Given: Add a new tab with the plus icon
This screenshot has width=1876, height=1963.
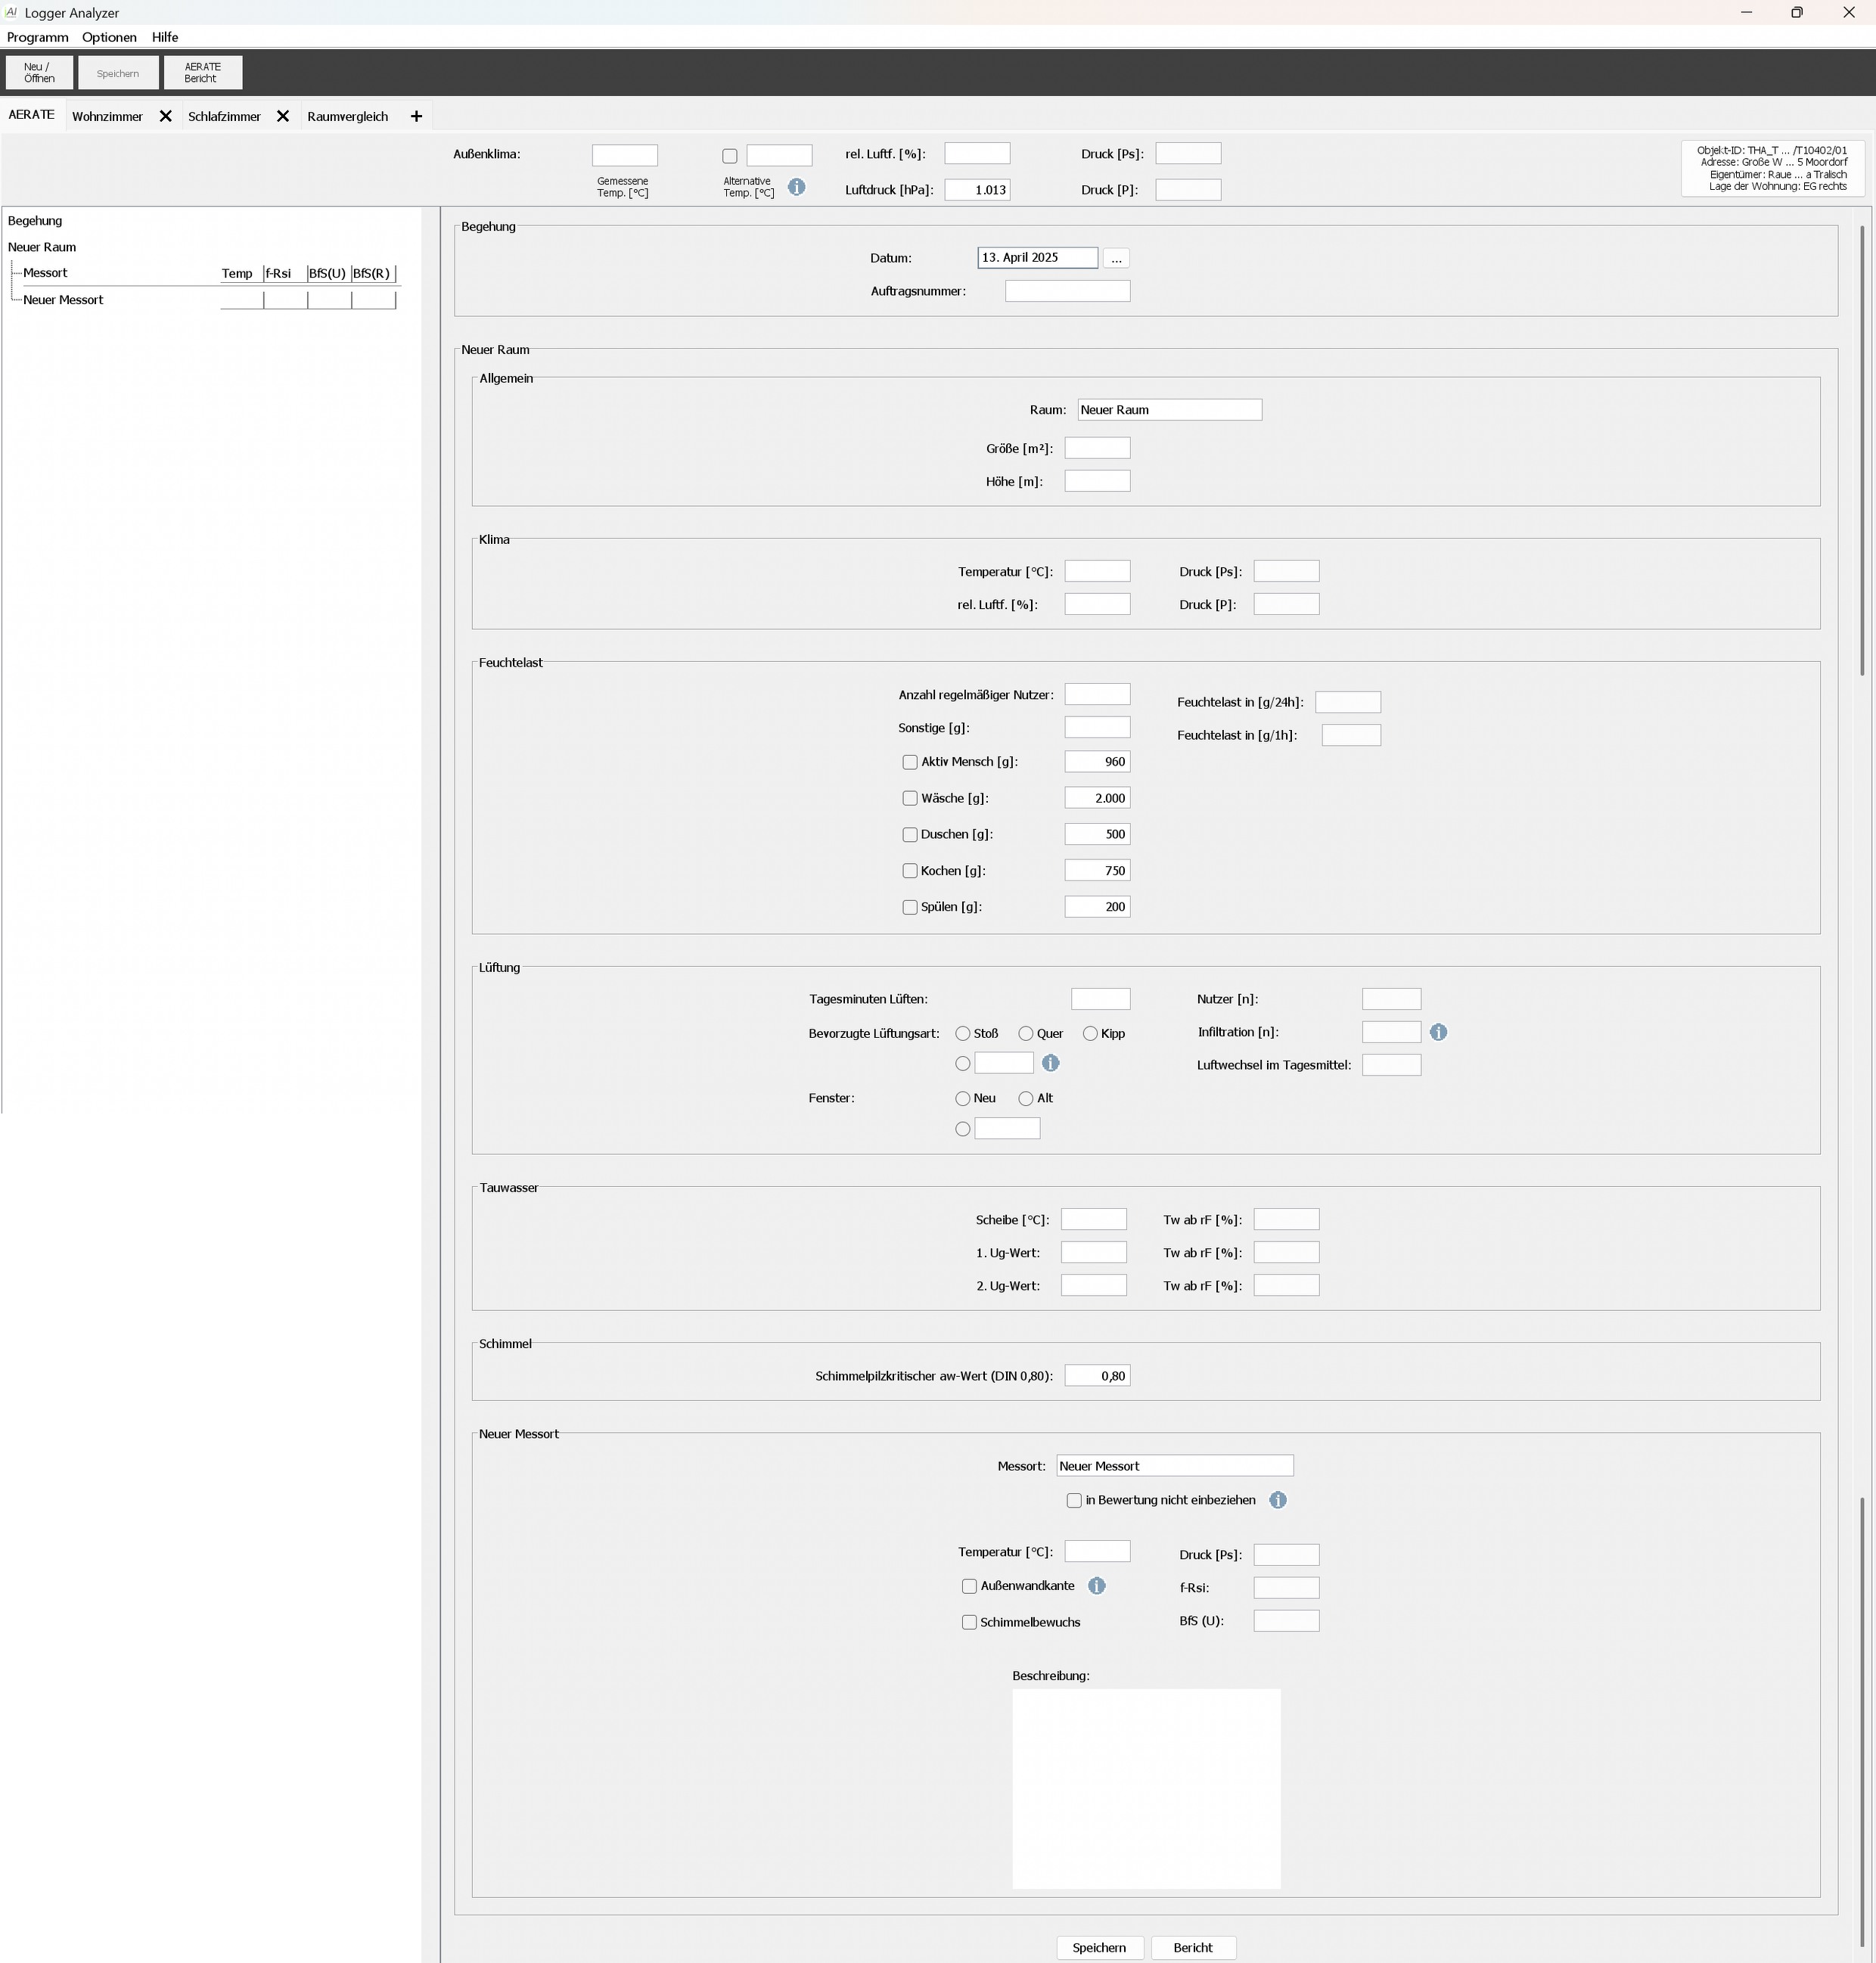Looking at the screenshot, I should (x=416, y=117).
